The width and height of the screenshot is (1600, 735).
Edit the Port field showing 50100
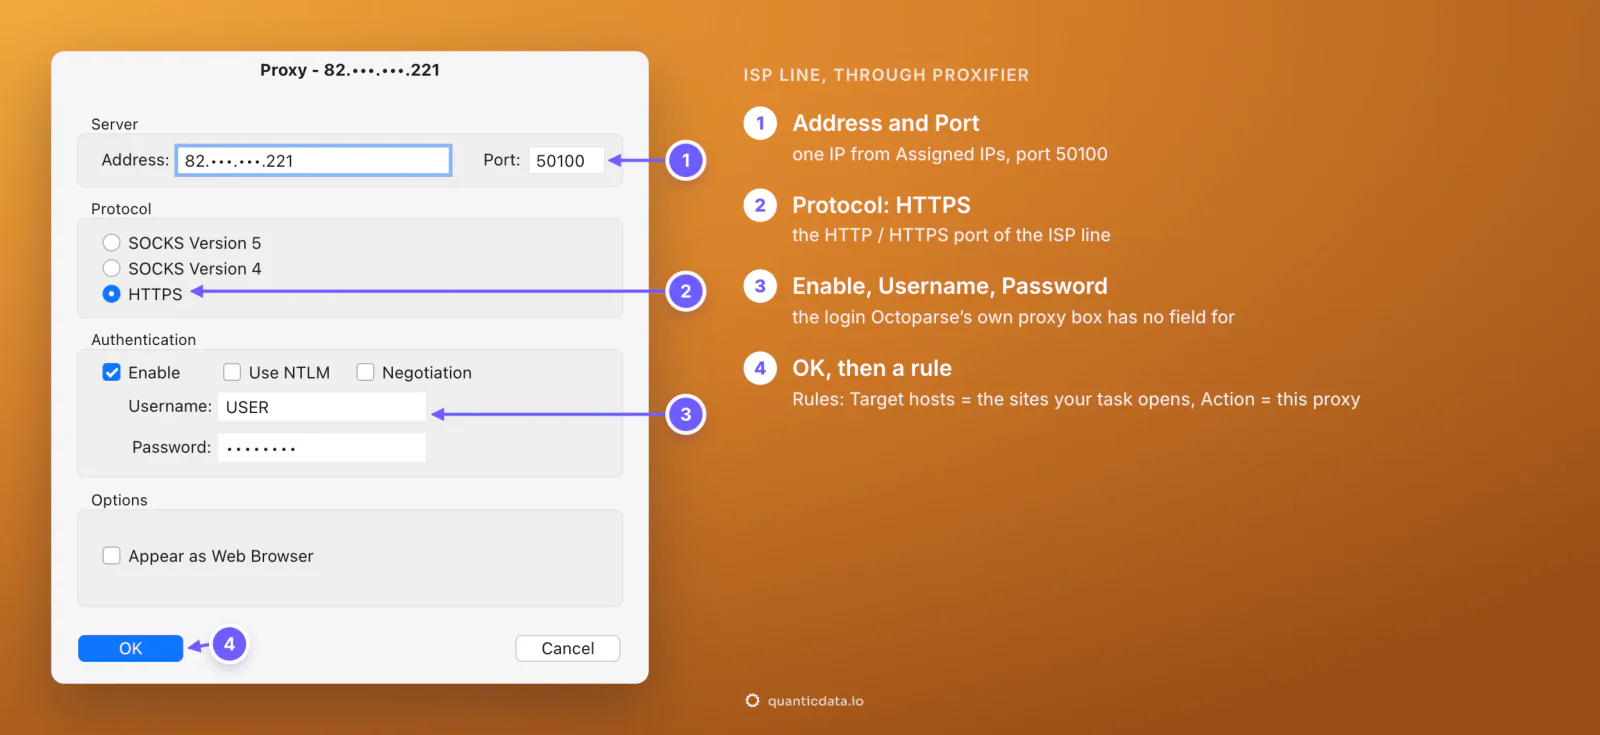[566, 160]
